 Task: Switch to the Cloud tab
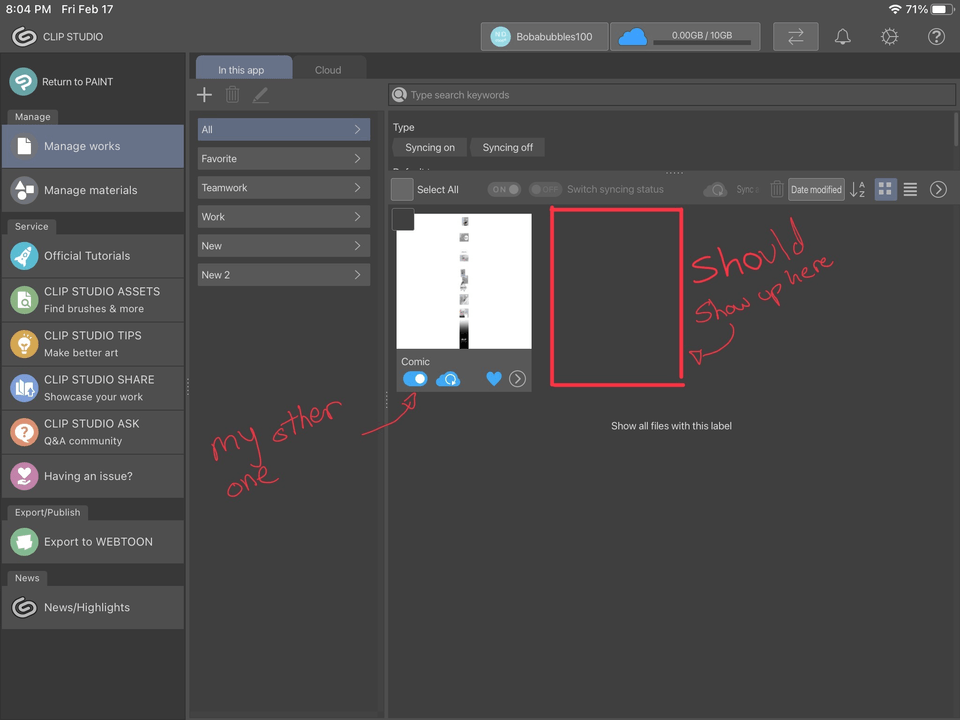328,70
